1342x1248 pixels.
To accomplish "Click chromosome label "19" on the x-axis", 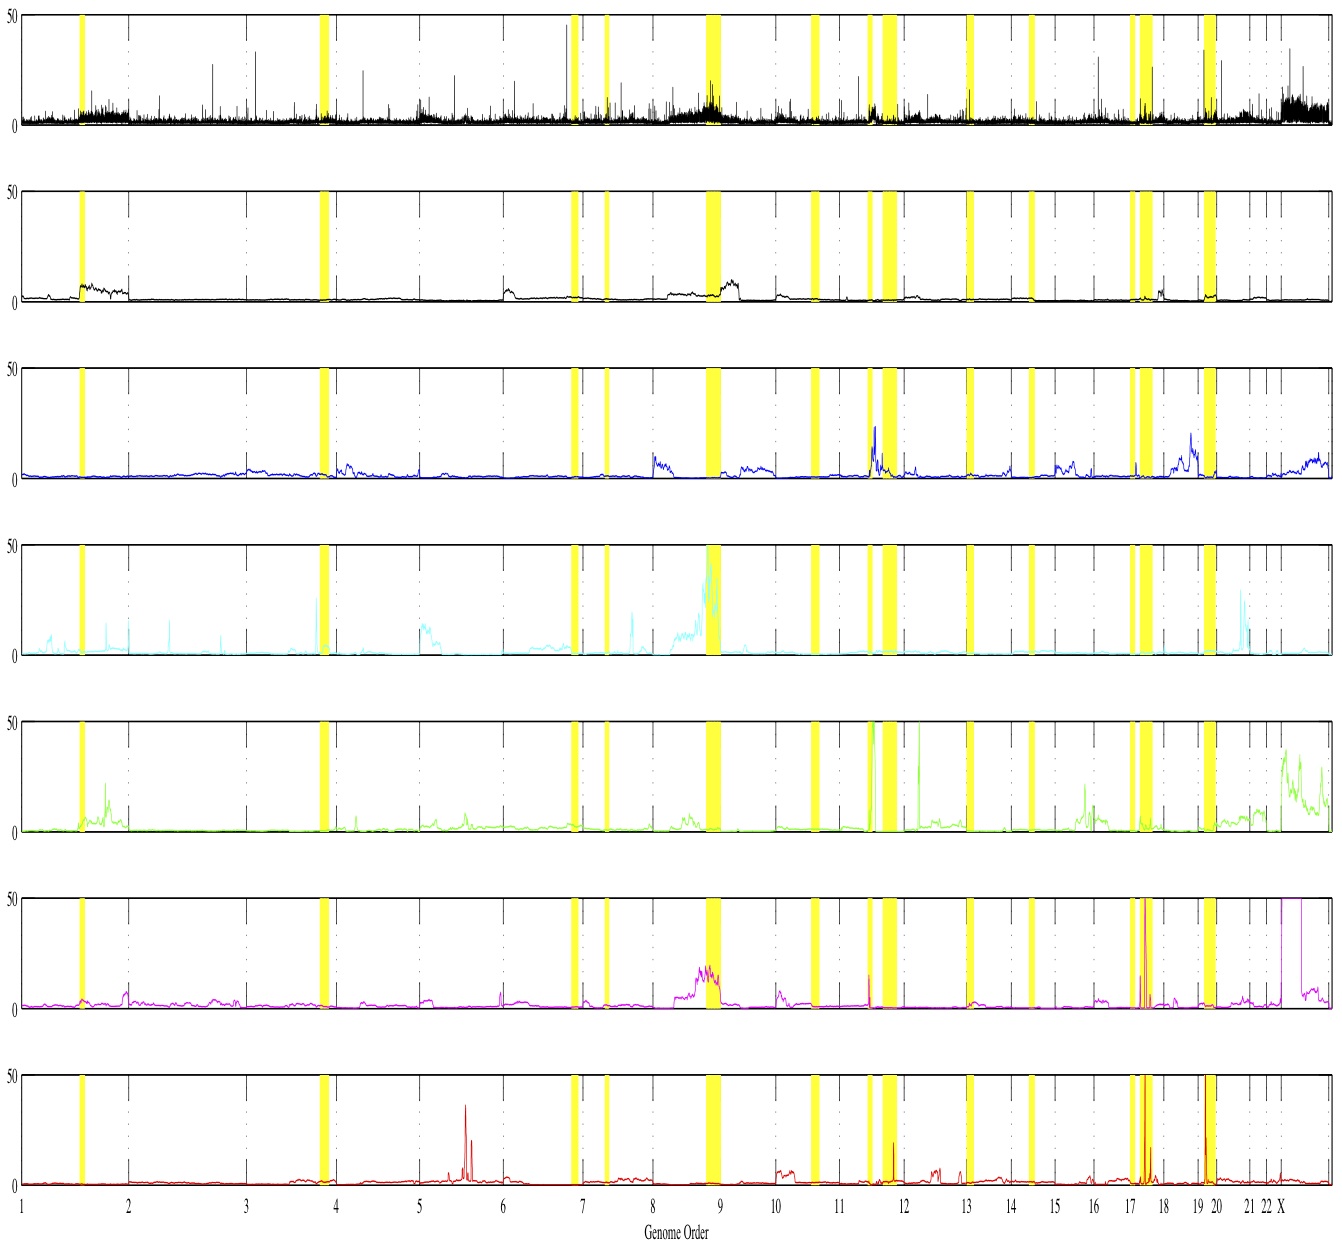I will [x=1198, y=1206].
